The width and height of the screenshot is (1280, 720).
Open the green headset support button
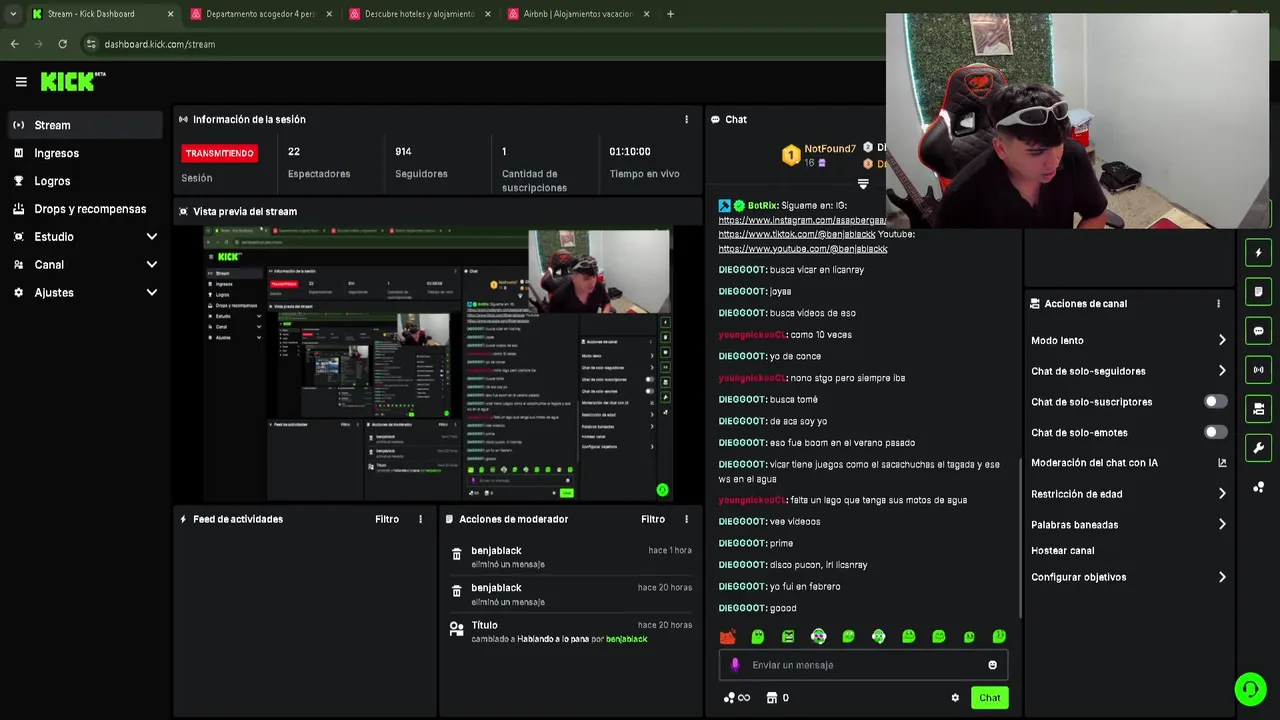pyautogui.click(x=1249, y=689)
